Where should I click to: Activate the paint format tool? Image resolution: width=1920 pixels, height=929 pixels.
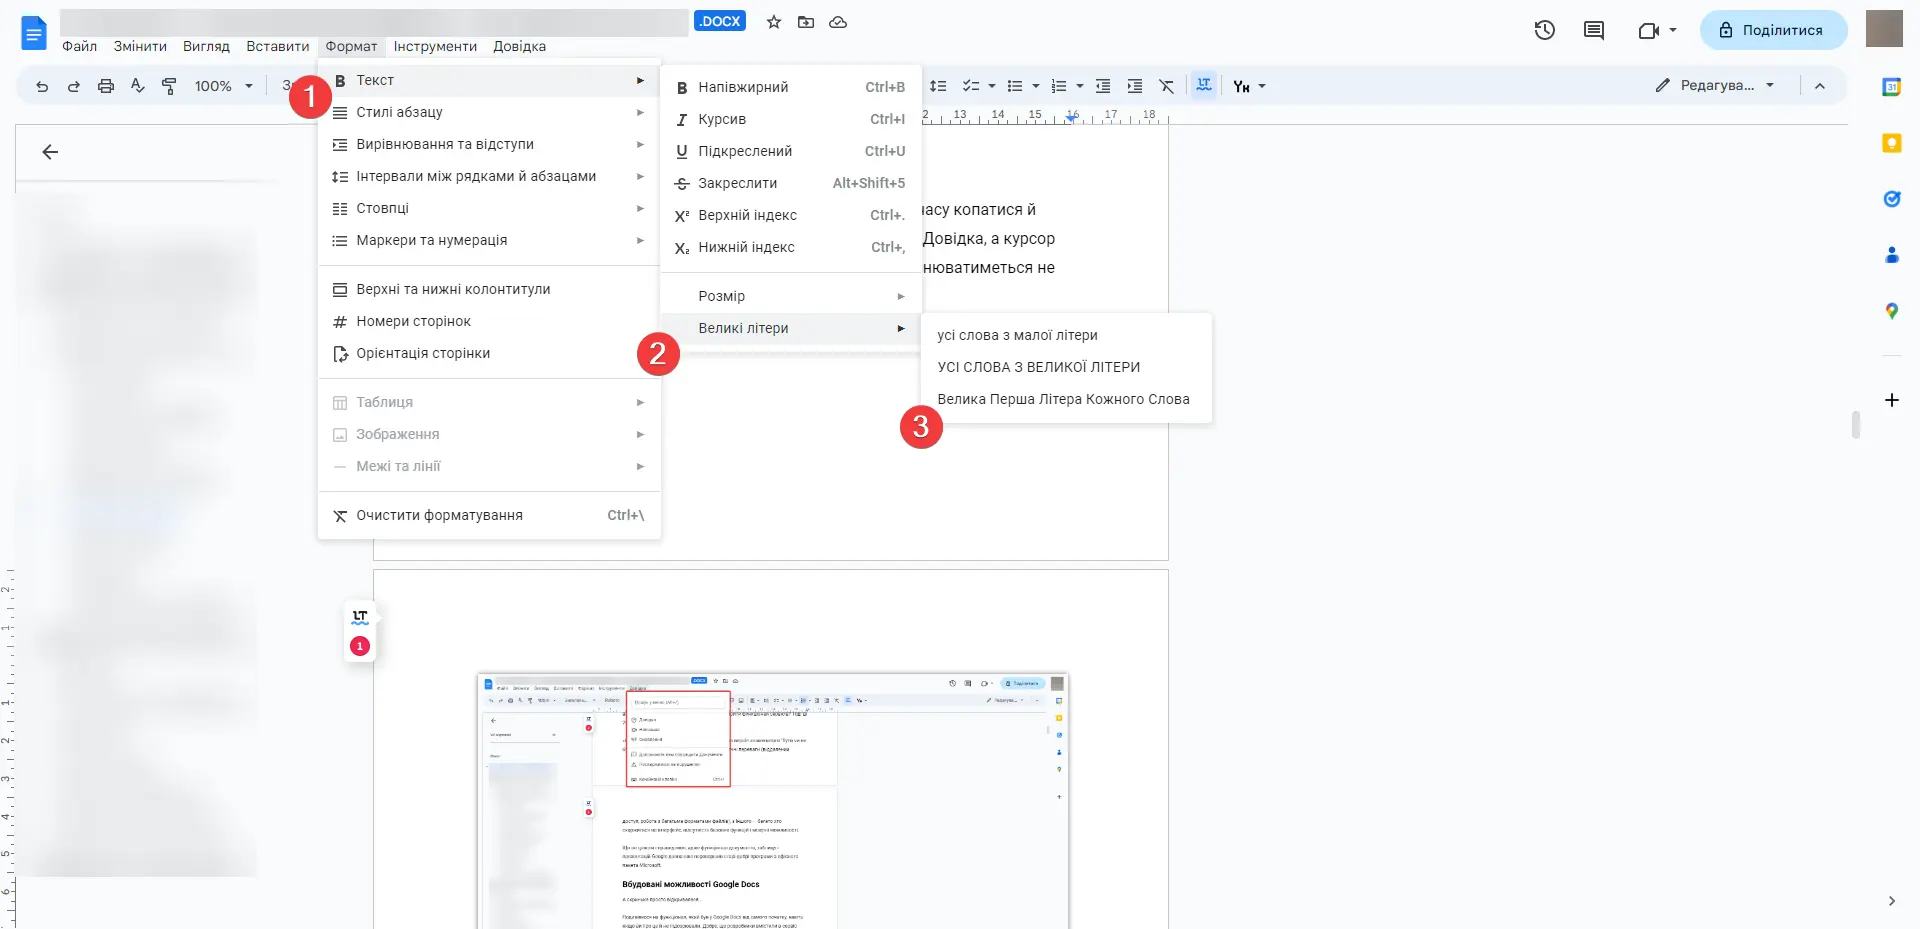170,86
